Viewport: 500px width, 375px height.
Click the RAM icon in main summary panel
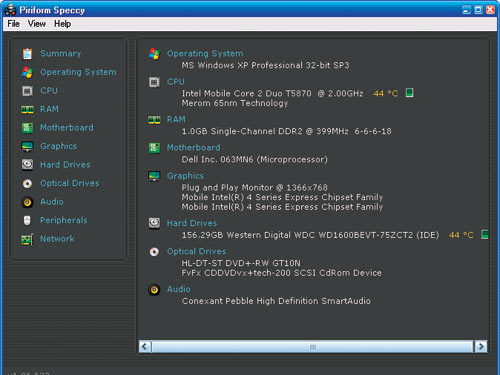point(154,120)
